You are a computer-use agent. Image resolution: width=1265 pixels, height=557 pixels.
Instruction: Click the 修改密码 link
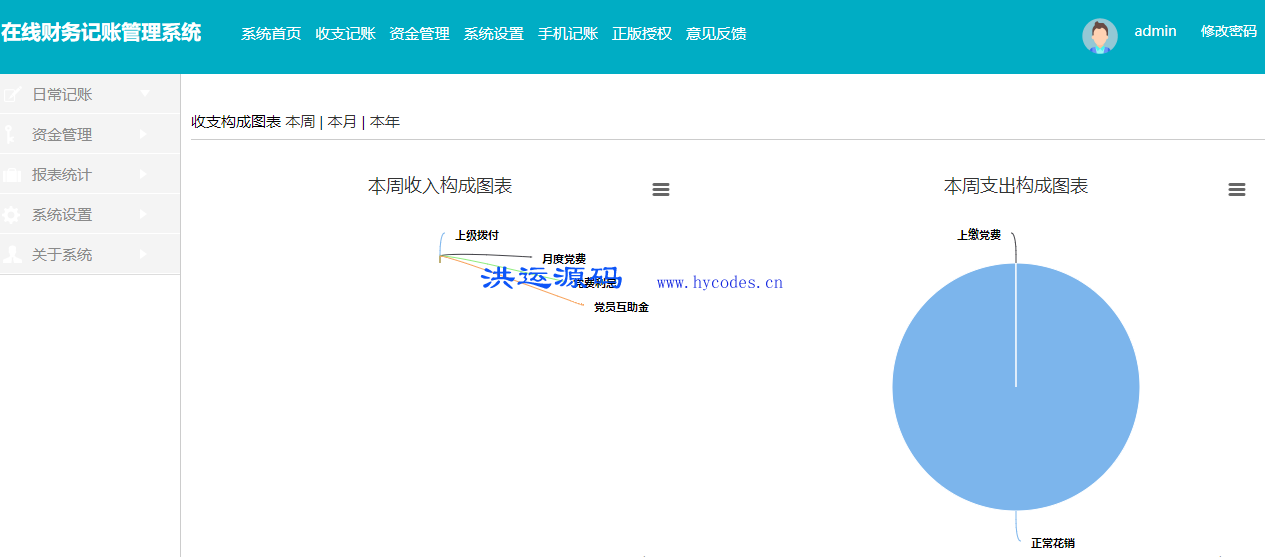1229,31
